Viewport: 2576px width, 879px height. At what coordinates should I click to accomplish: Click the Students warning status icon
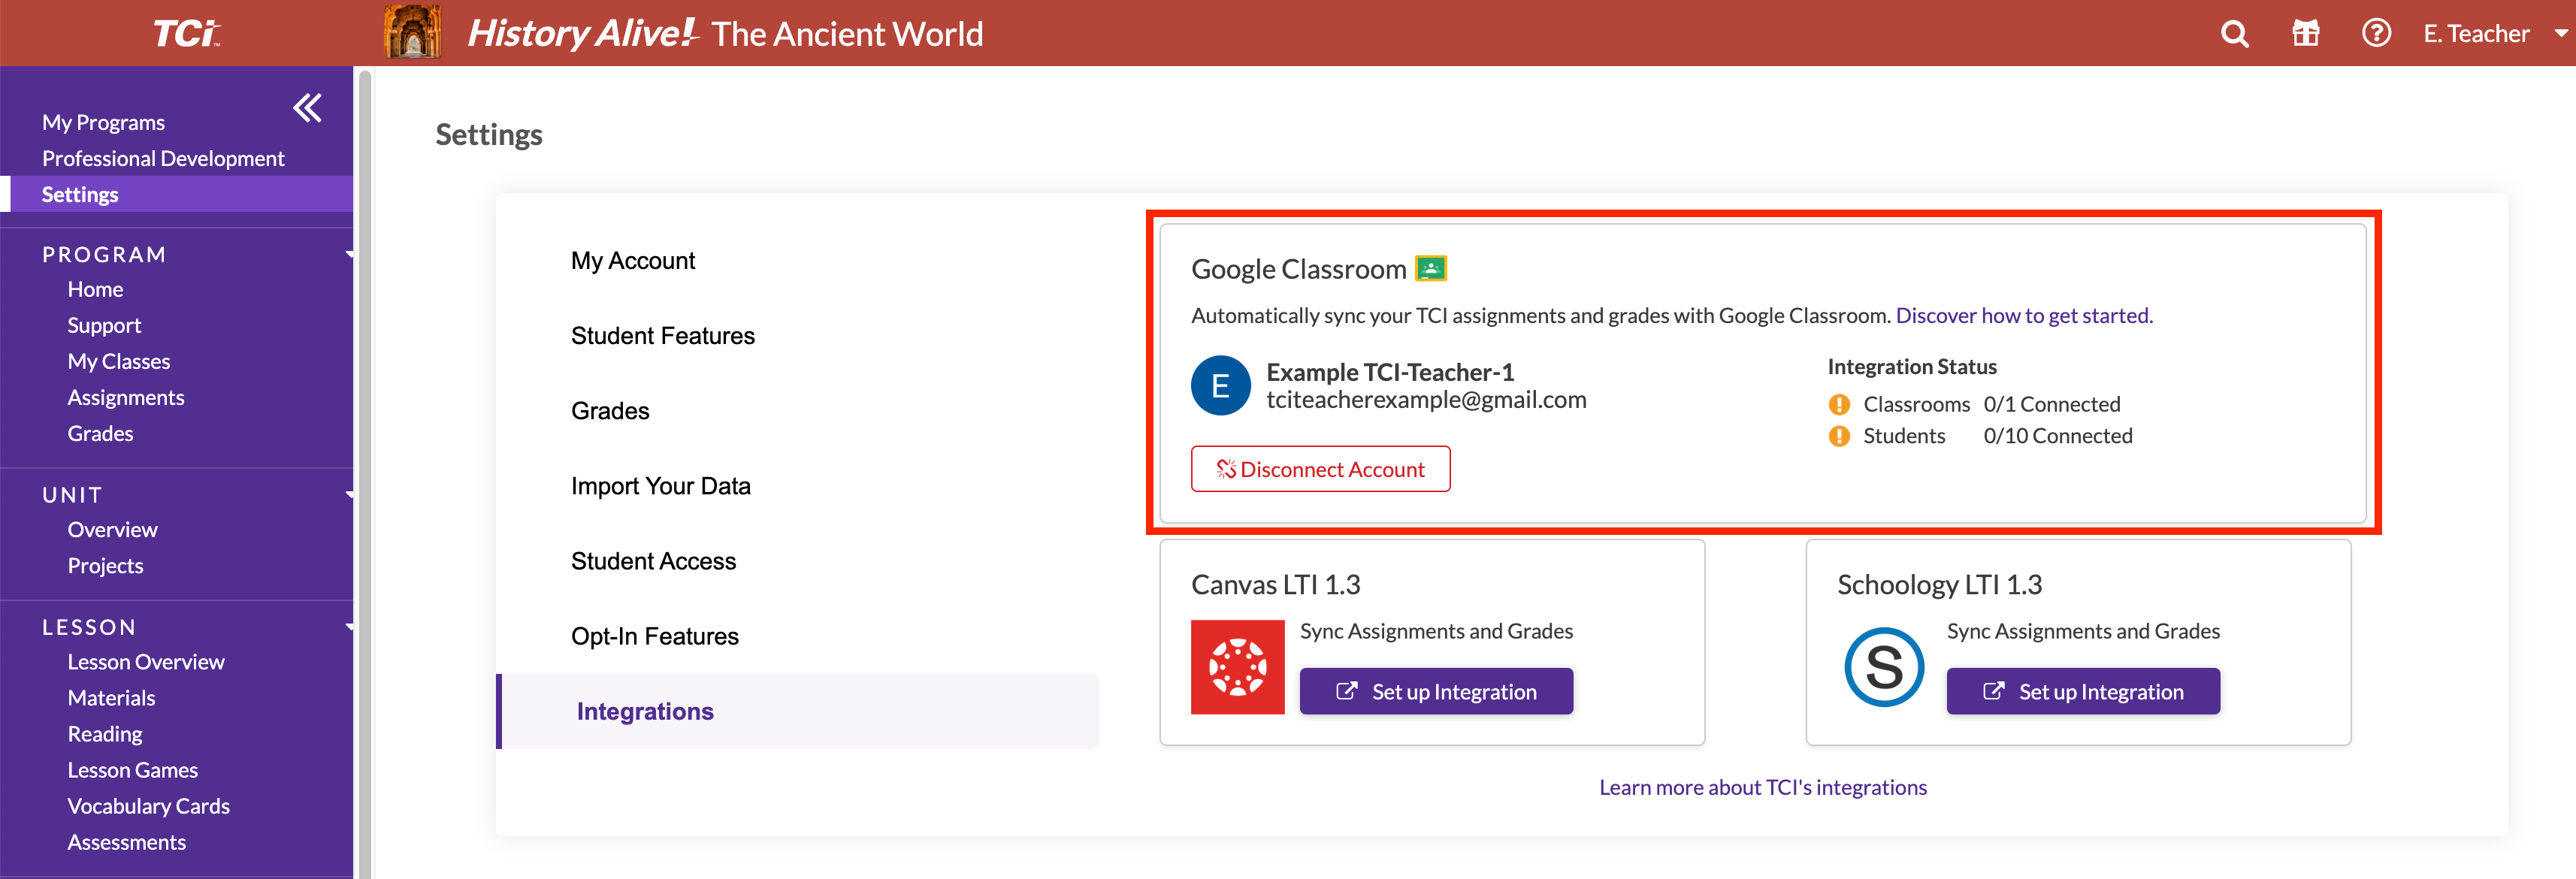click(1839, 436)
